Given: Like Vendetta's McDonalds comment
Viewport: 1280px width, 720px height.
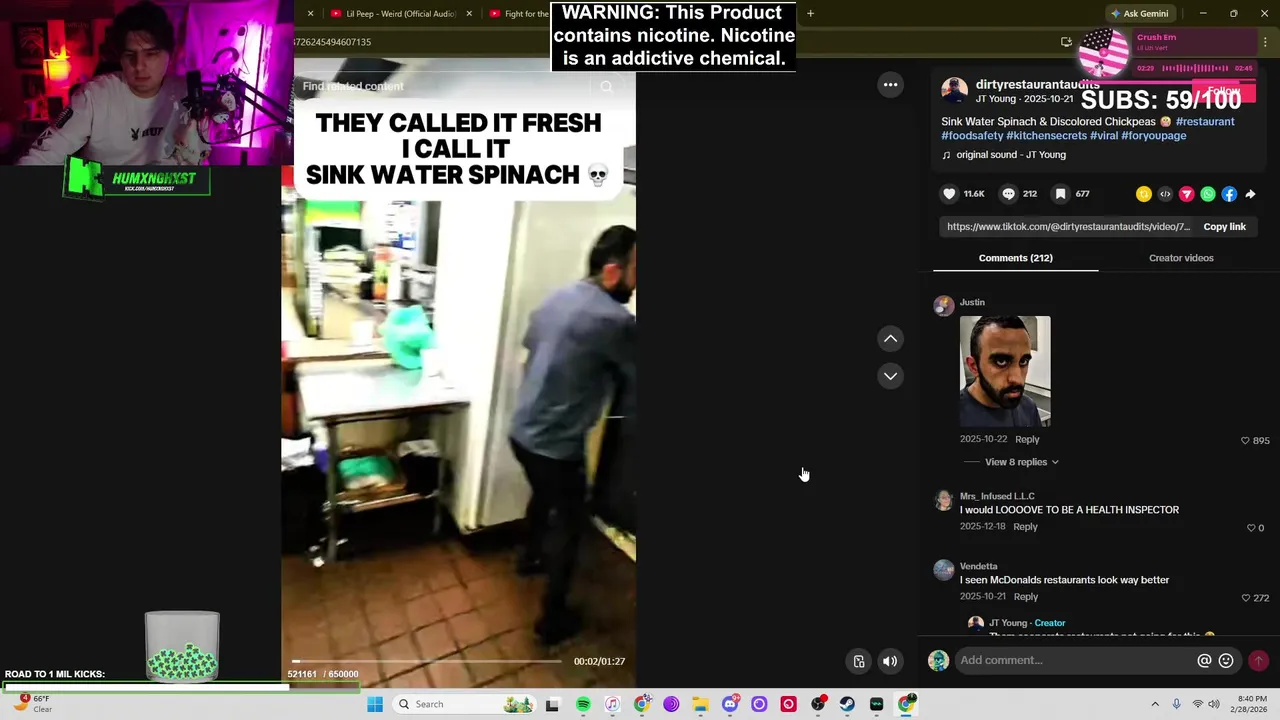Looking at the screenshot, I should click(x=1245, y=598).
